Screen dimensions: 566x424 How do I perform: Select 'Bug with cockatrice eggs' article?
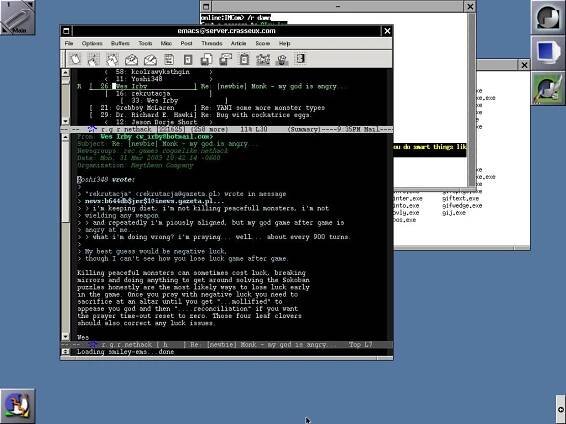point(200,115)
